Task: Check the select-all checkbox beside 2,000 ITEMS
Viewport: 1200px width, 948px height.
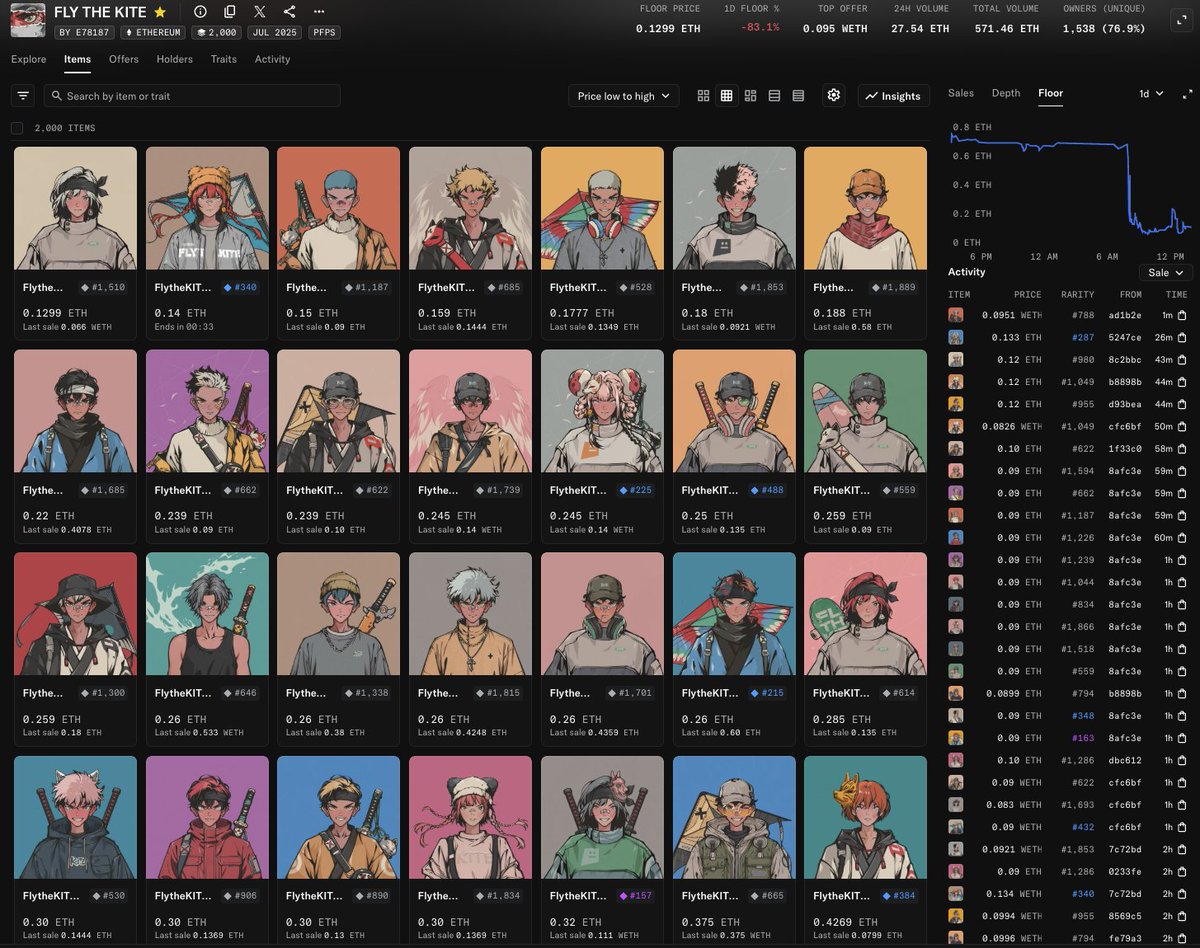Action: [x=17, y=128]
